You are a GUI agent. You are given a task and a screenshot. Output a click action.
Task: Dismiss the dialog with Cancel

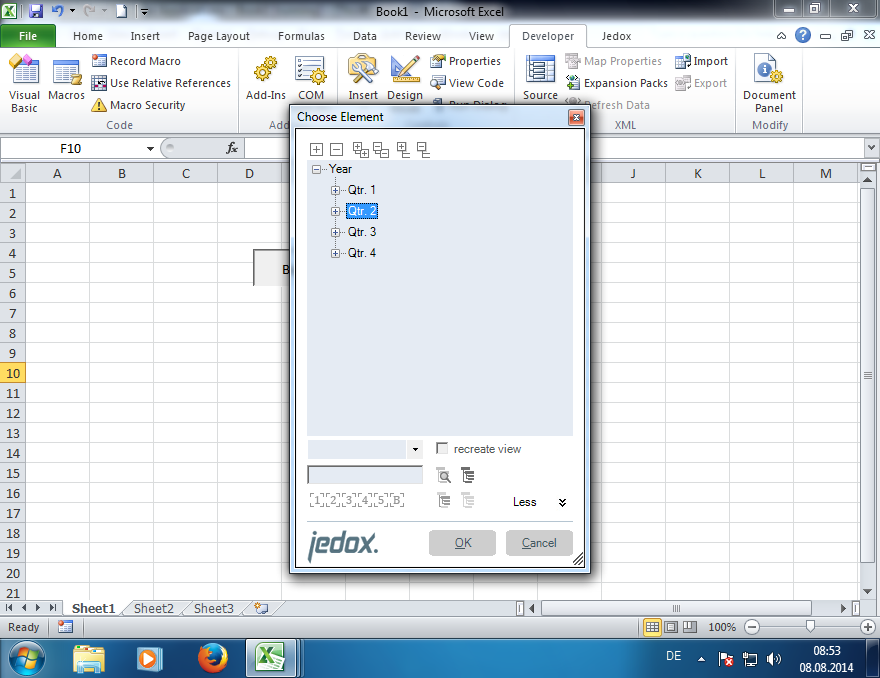pos(539,543)
